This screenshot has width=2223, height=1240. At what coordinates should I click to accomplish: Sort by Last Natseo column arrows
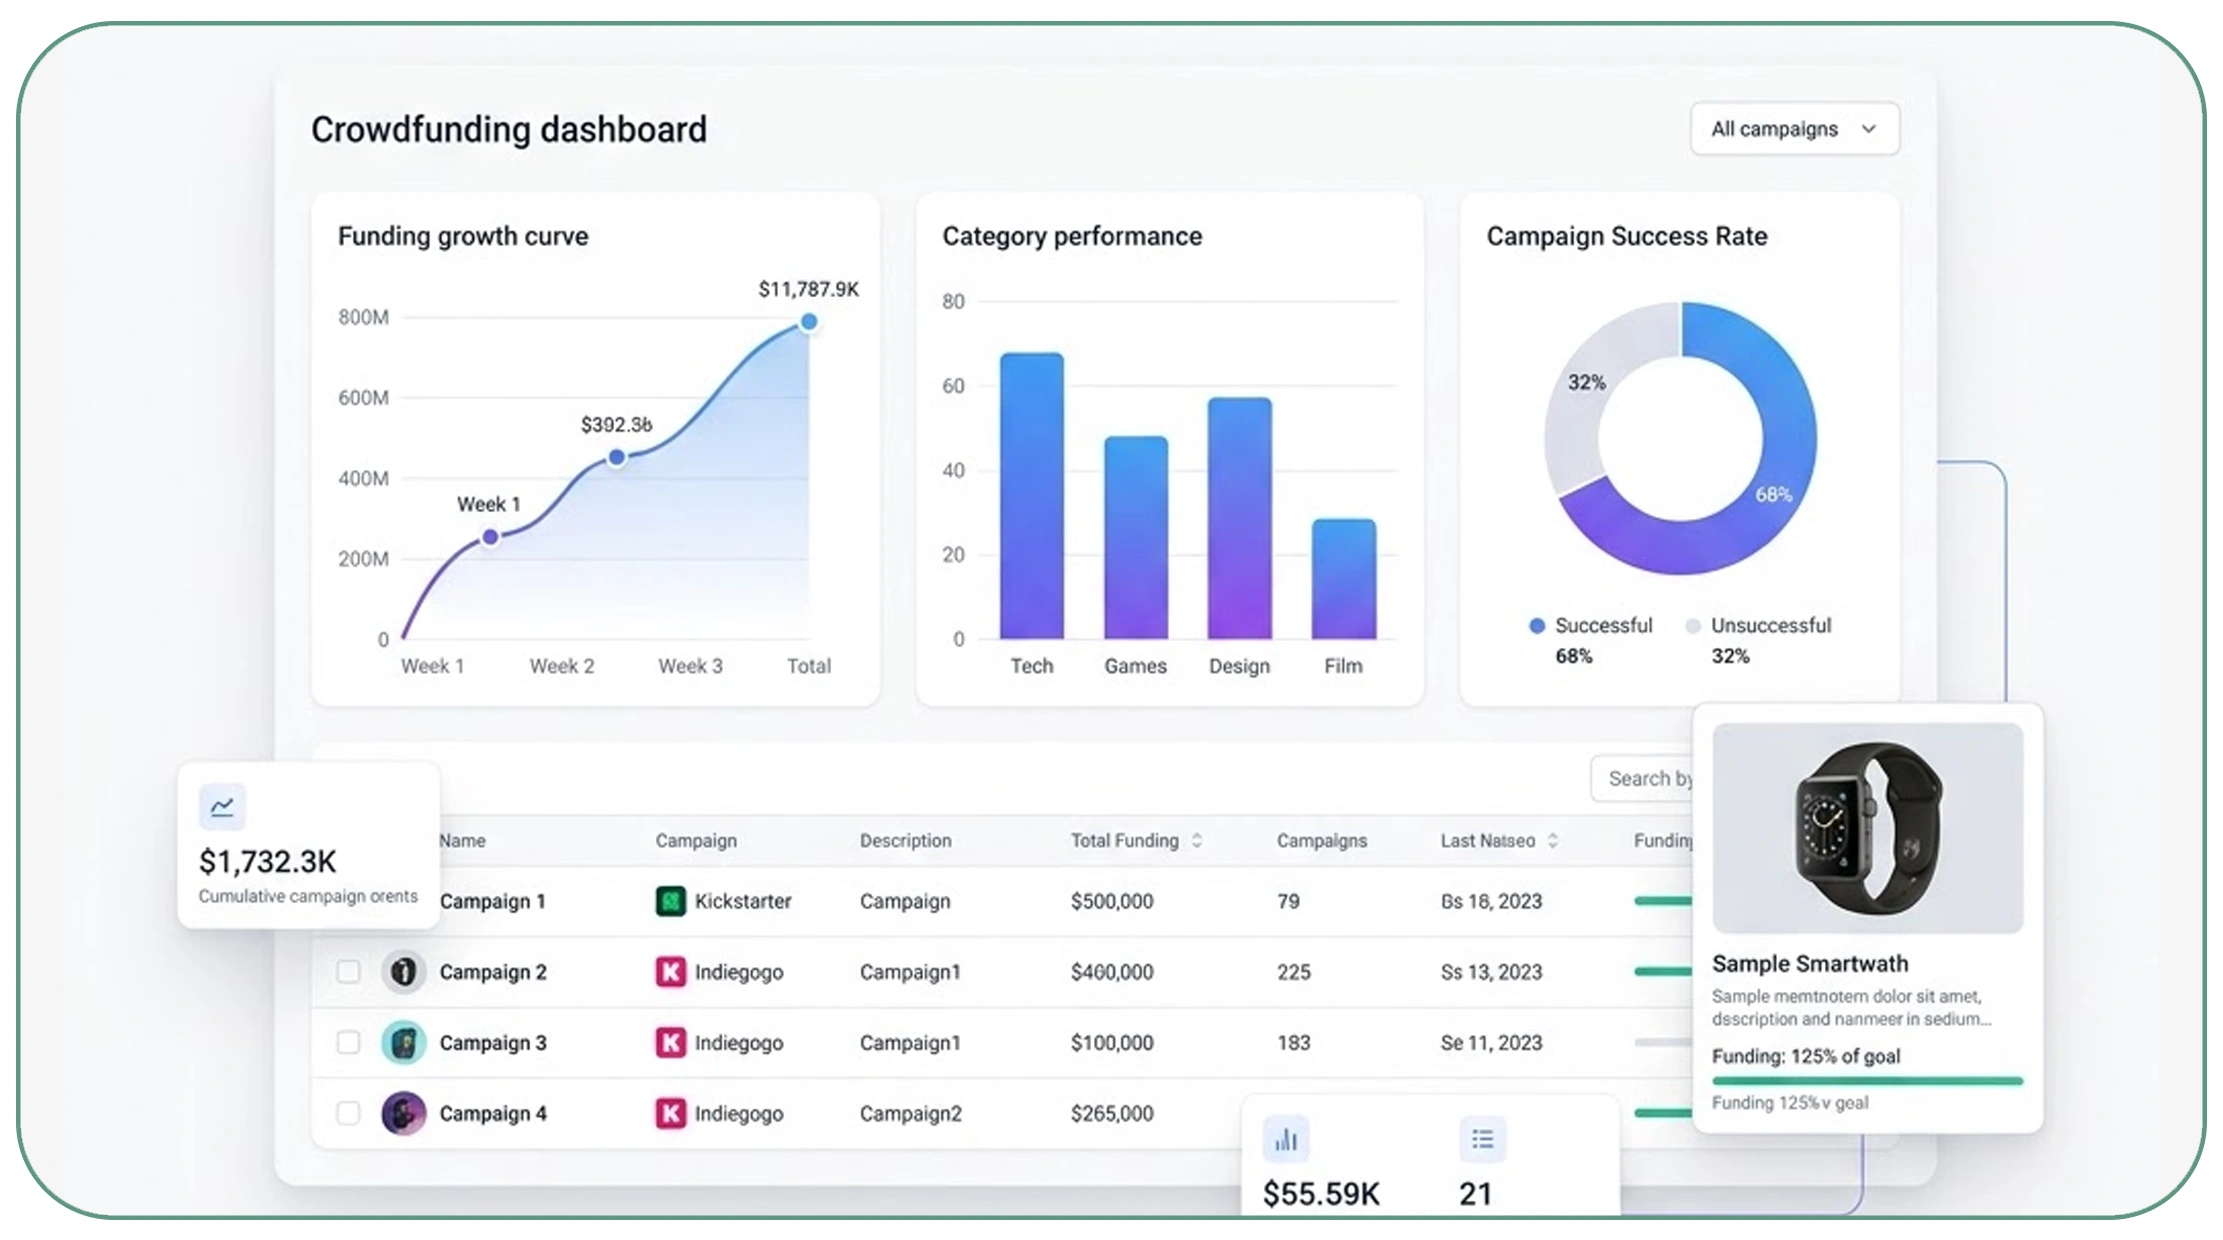click(1553, 841)
